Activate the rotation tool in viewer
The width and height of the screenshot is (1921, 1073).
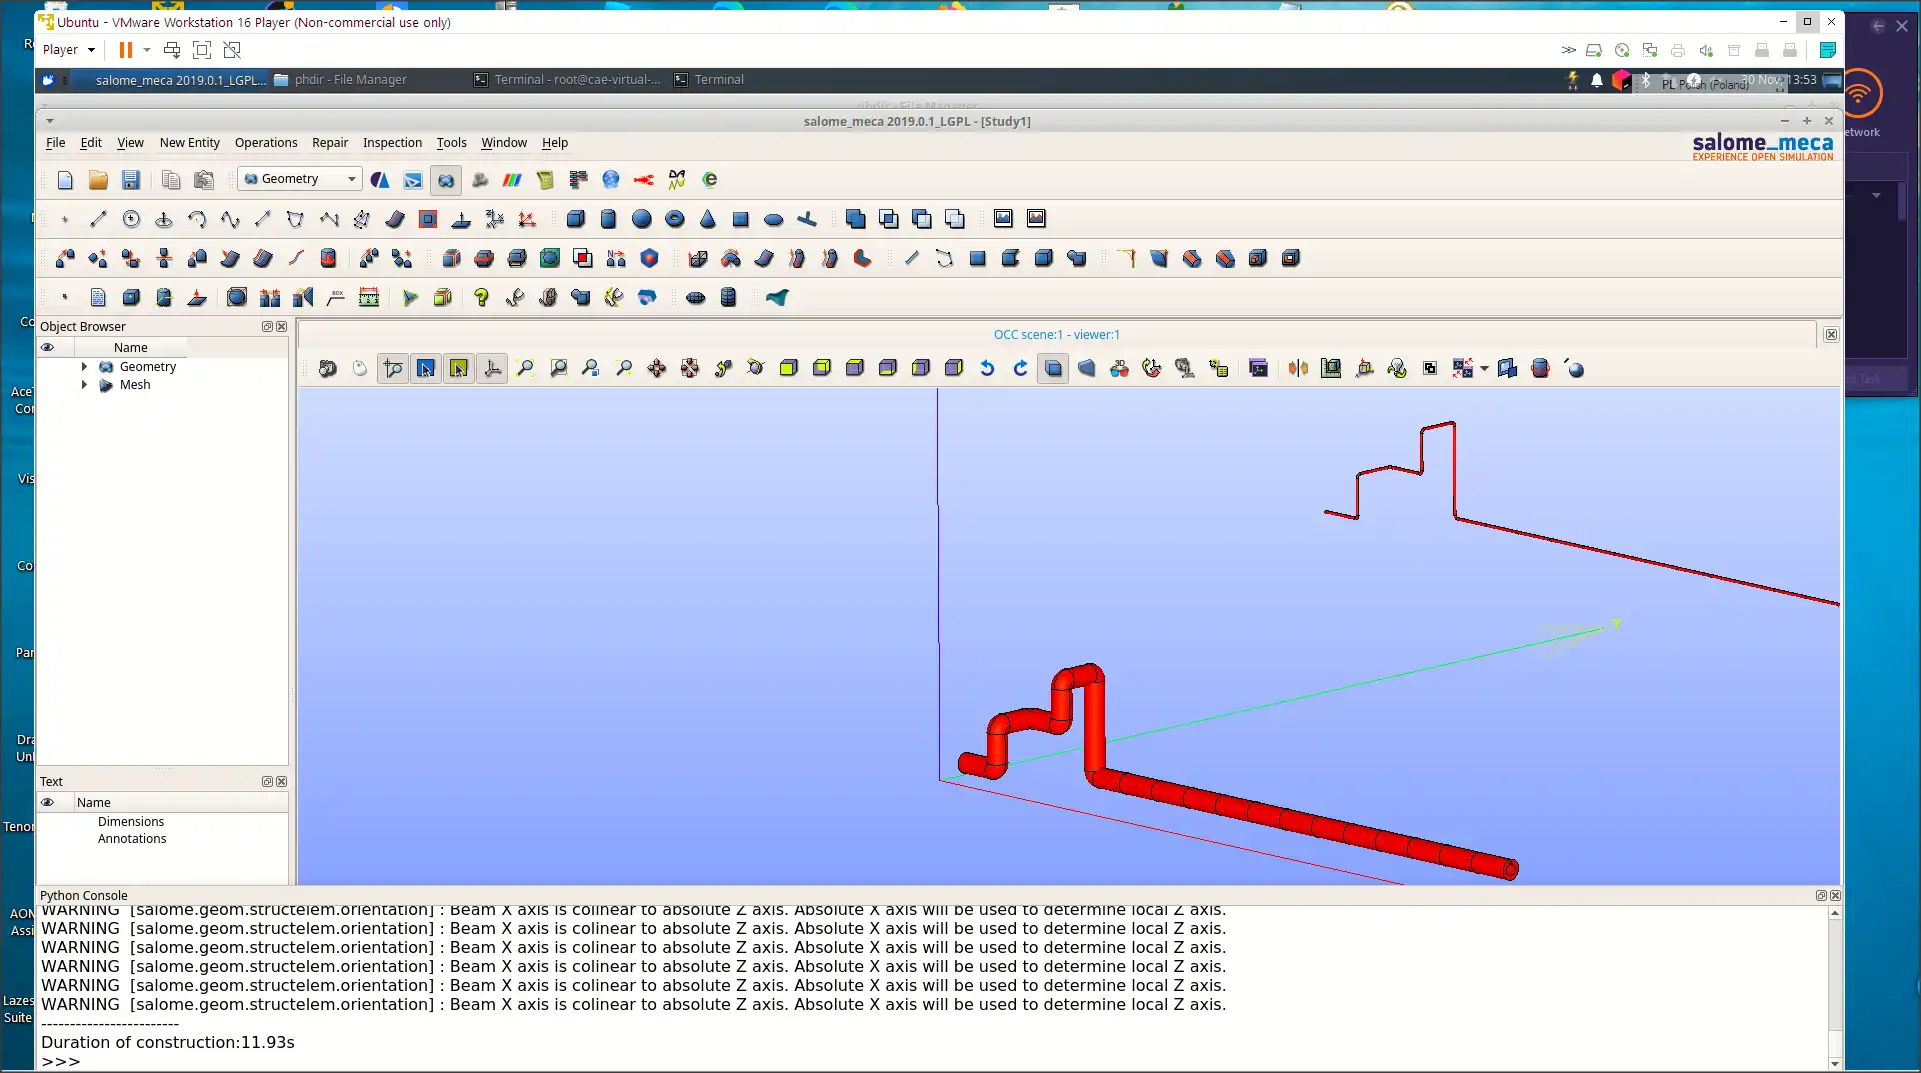(x=756, y=369)
